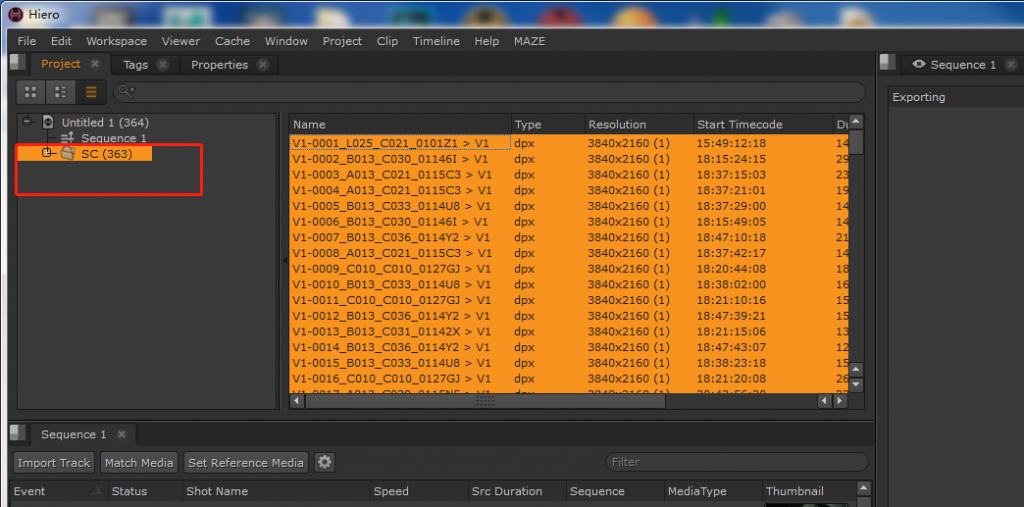Click the Sequence 1 sequence icon in tree

coord(67,138)
